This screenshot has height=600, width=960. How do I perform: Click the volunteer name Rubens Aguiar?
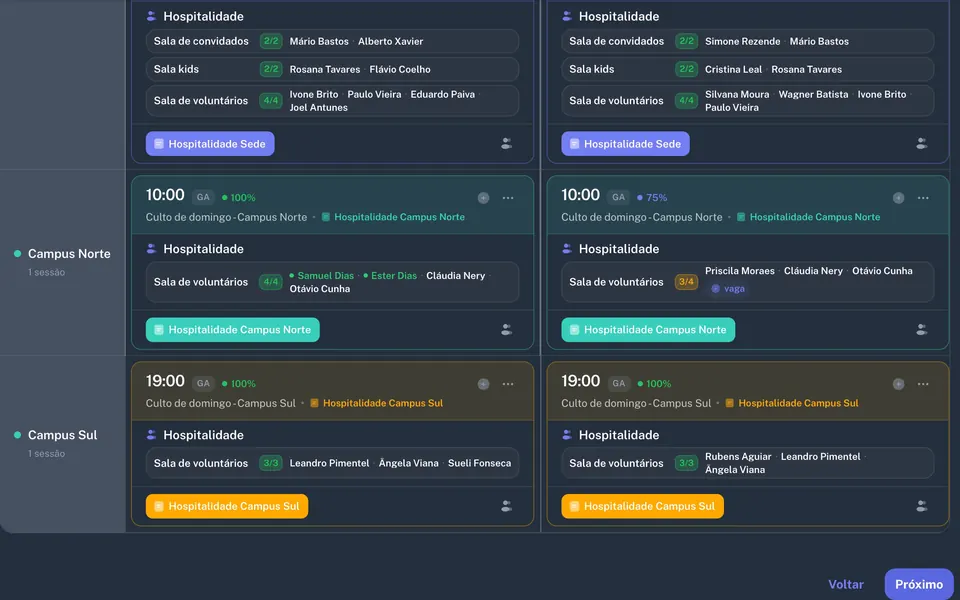(x=738, y=457)
